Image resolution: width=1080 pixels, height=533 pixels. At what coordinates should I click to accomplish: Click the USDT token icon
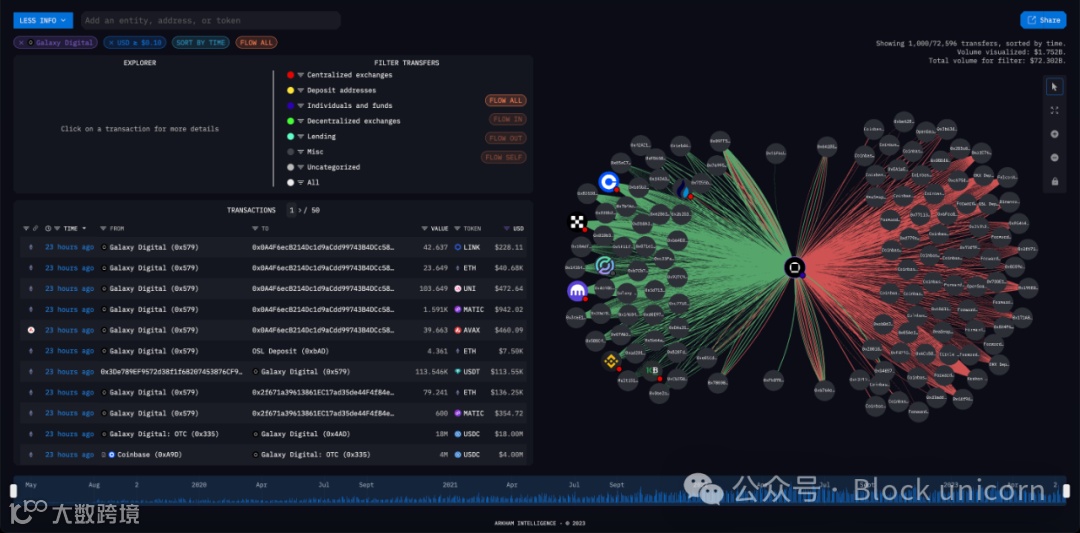(457, 372)
